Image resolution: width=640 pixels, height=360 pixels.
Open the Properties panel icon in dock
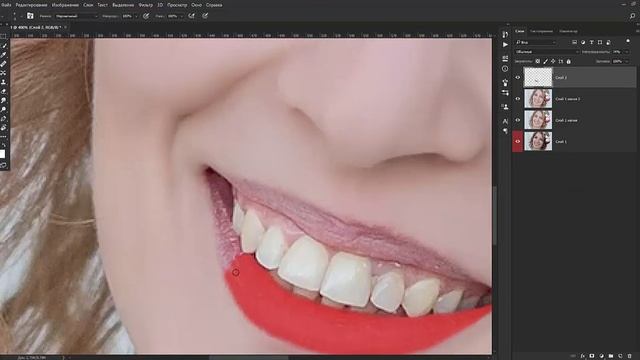point(505,58)
